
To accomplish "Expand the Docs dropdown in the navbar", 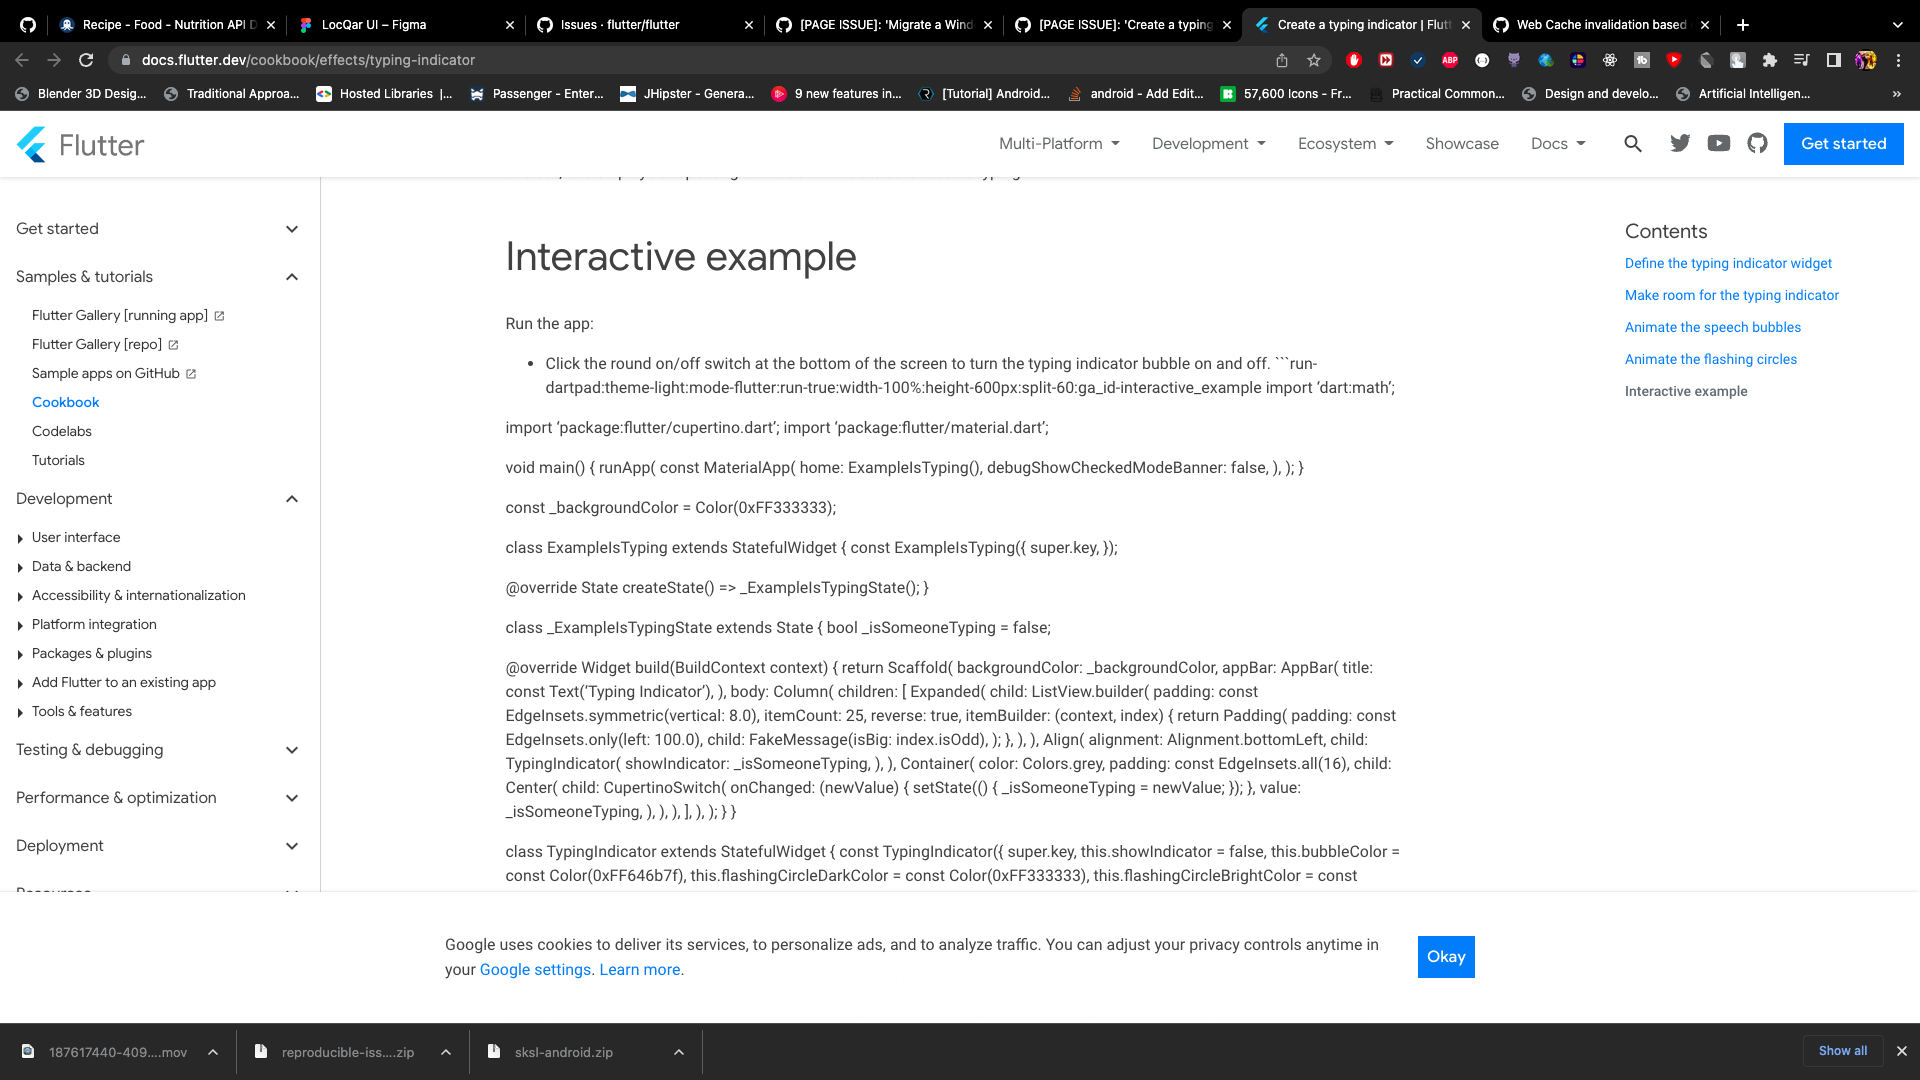I will tap(1556, 143).
